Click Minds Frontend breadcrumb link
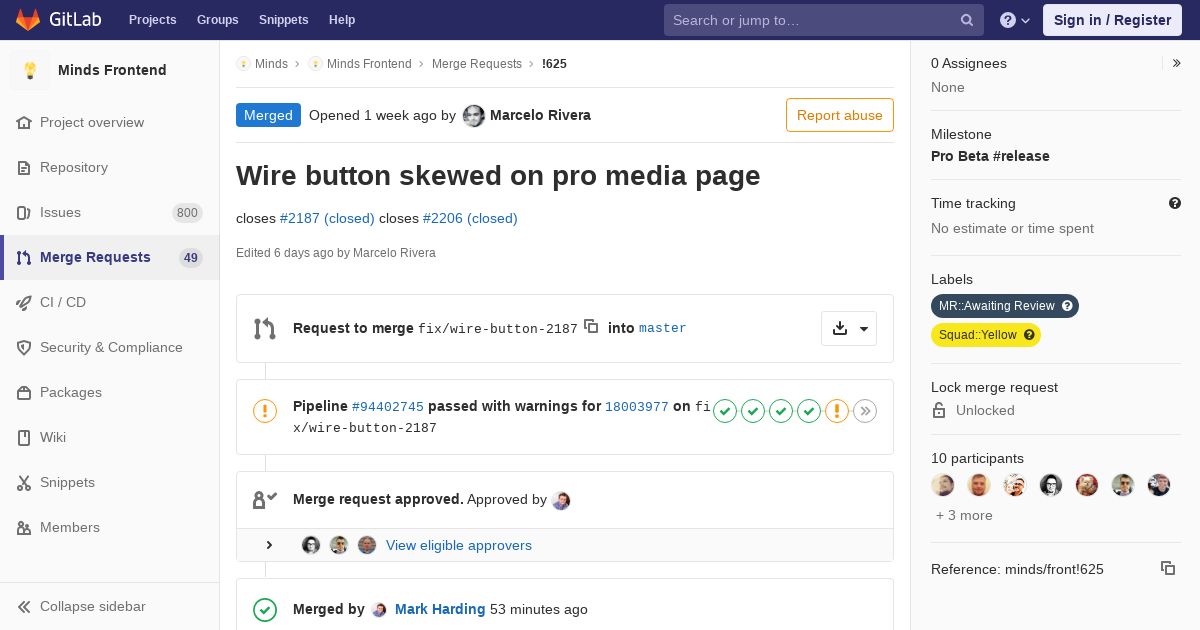1200x630 pixels. (369, 64)
